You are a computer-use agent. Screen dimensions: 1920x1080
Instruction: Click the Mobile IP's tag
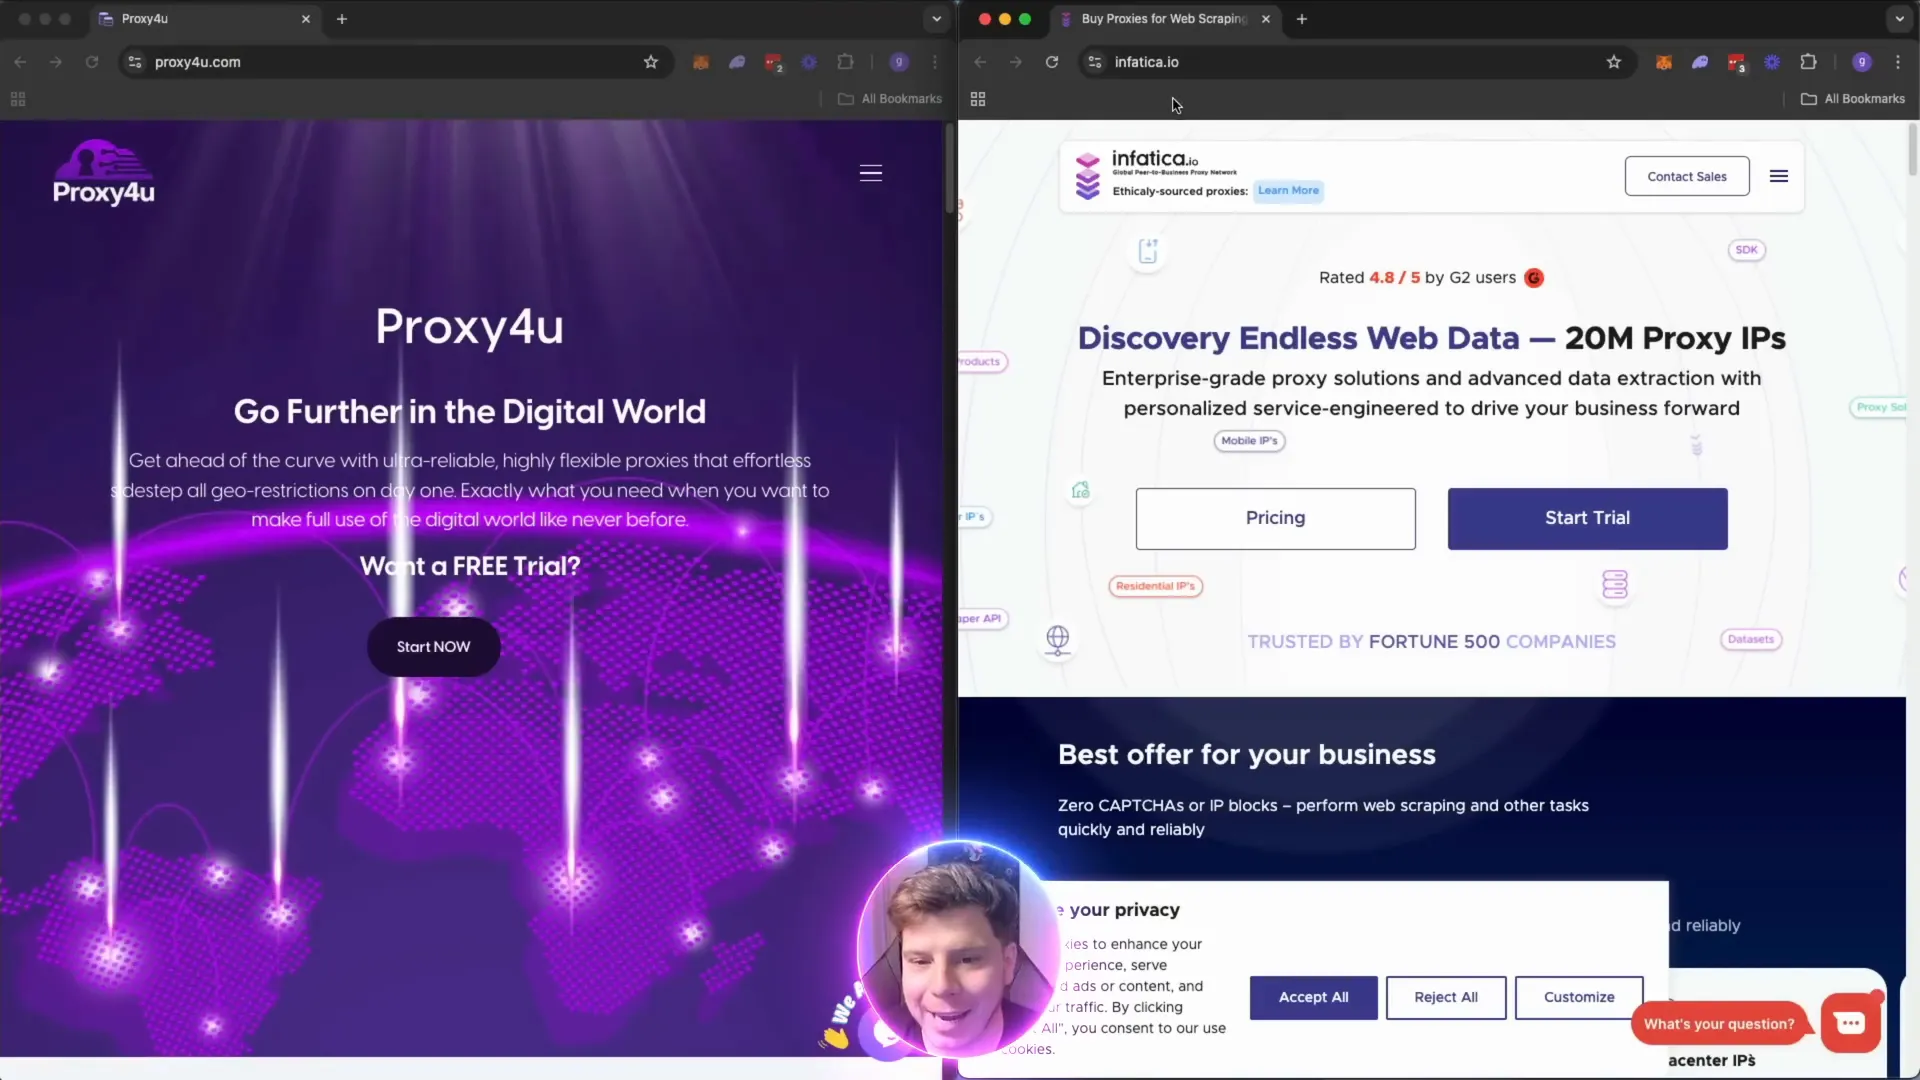click(x=1249, y=441)
